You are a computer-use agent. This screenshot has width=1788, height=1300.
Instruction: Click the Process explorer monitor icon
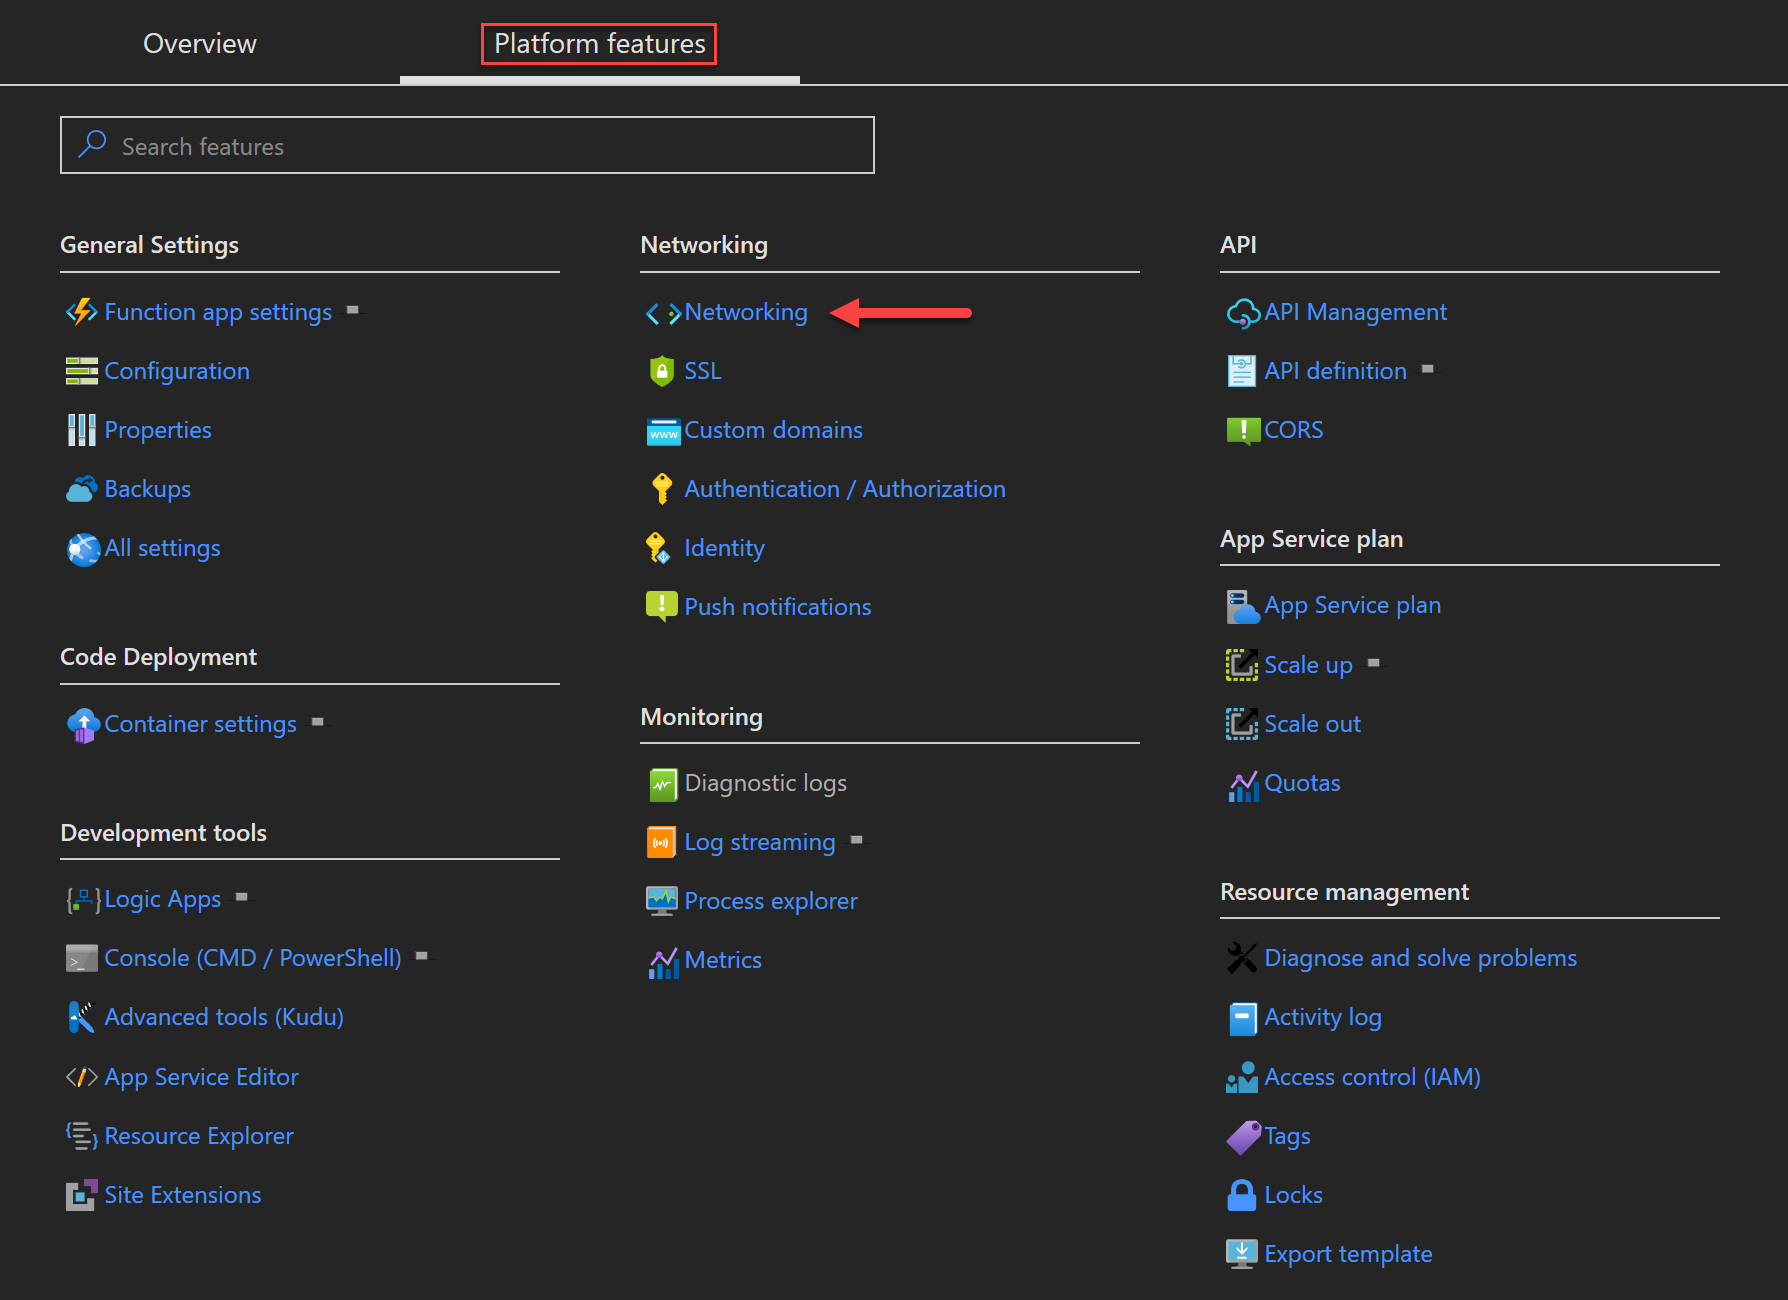[662, 901]
